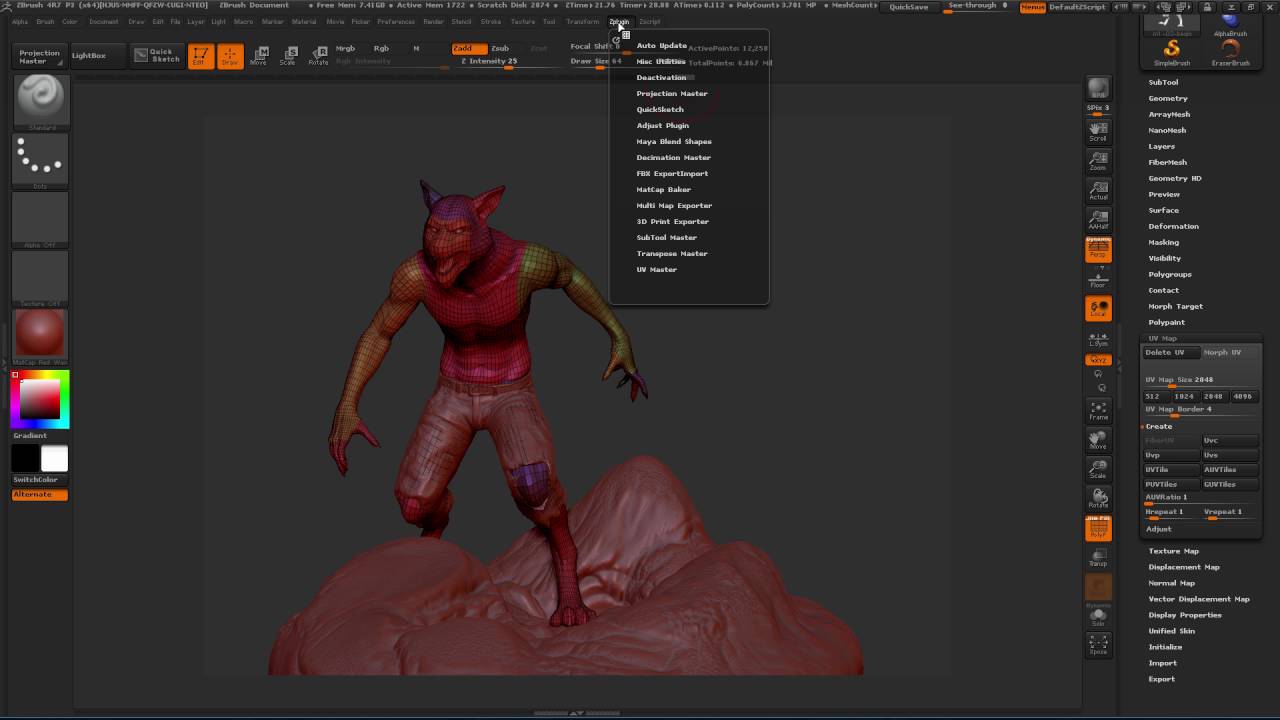Viewport: 1280px width, 720px height.
Task: Click the Zoom canvas icon
Action: 1098,162
